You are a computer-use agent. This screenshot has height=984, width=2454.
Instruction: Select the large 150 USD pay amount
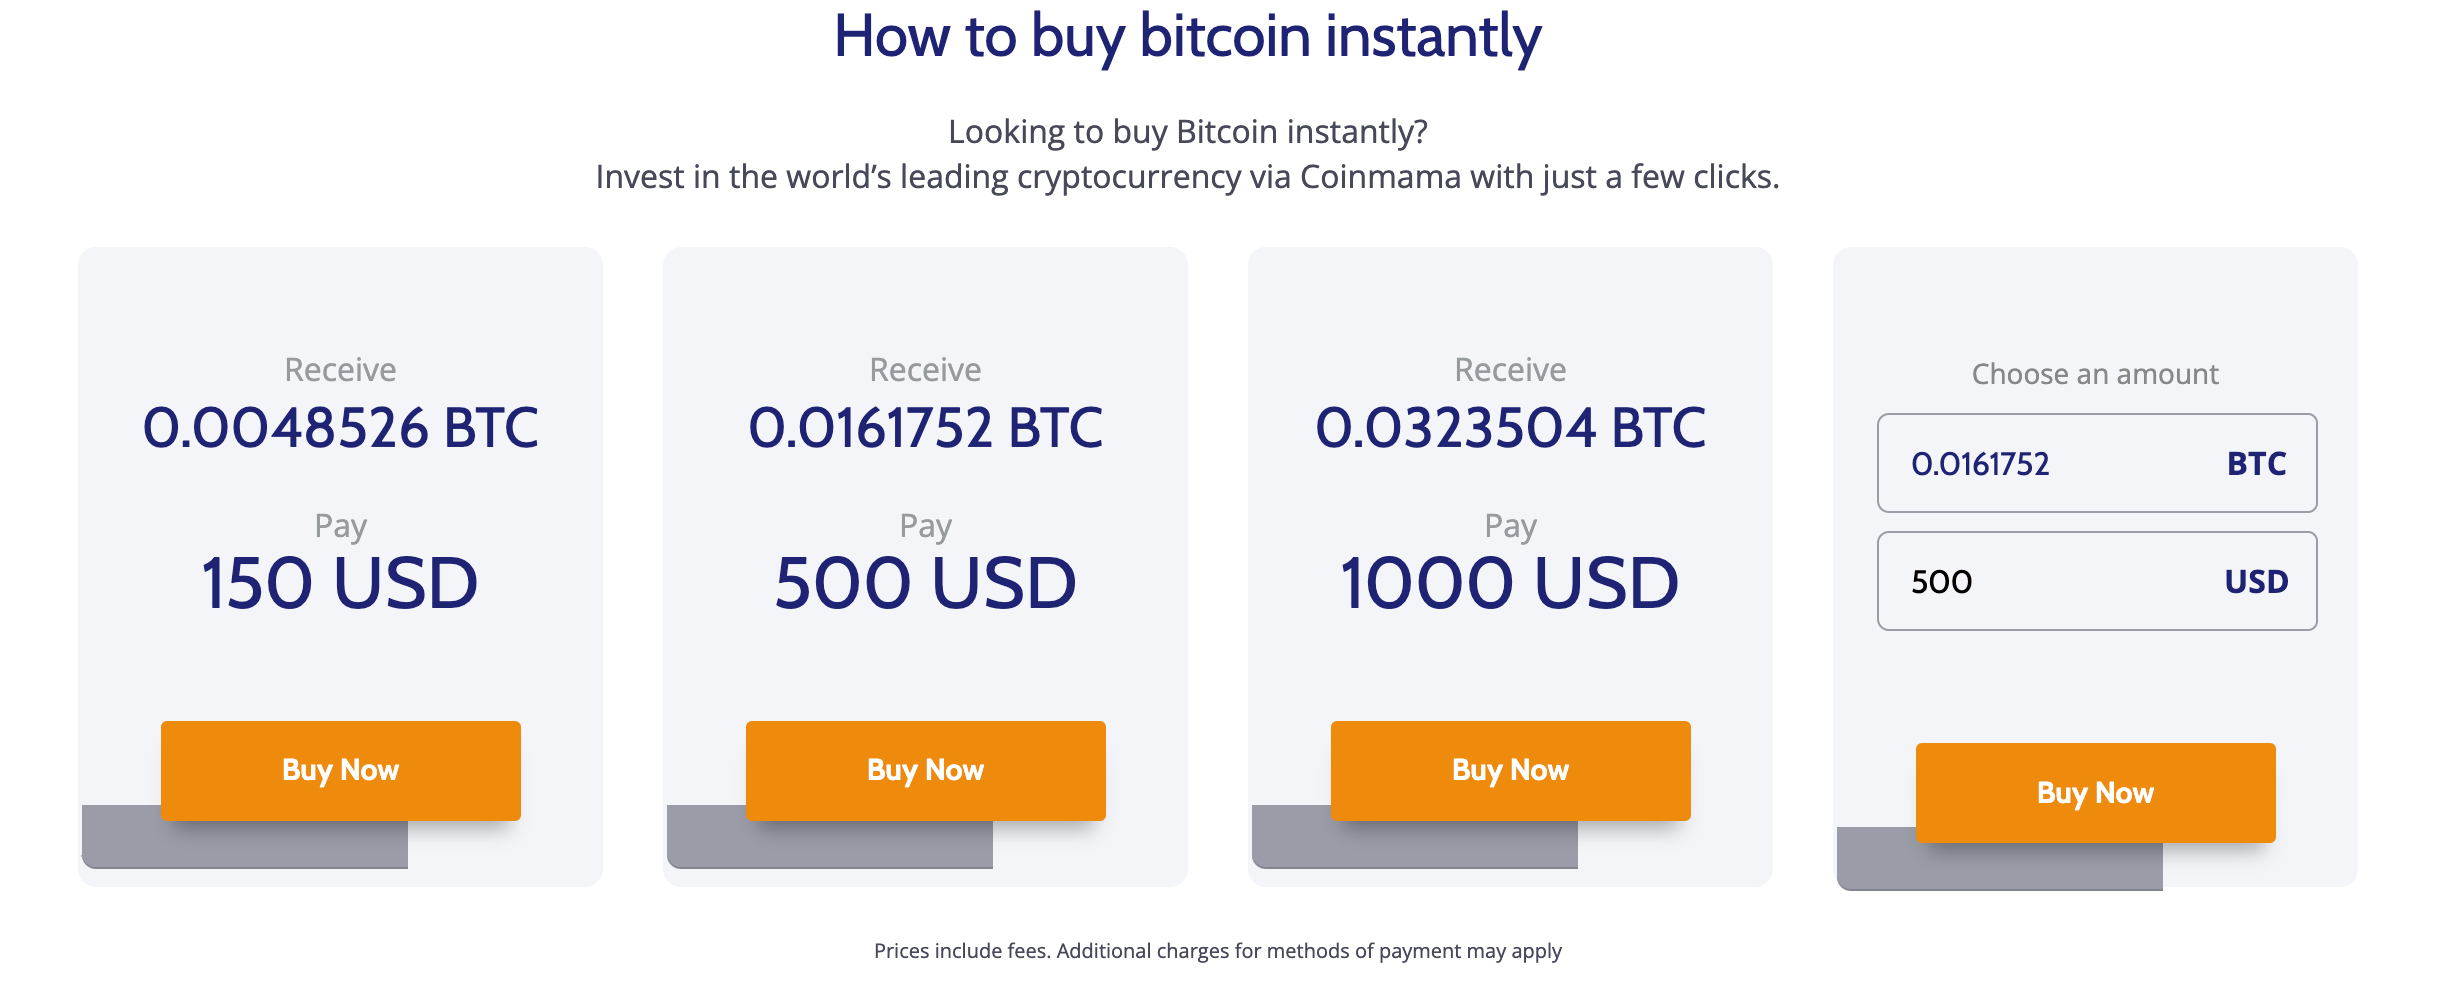(x=340, y=583)
